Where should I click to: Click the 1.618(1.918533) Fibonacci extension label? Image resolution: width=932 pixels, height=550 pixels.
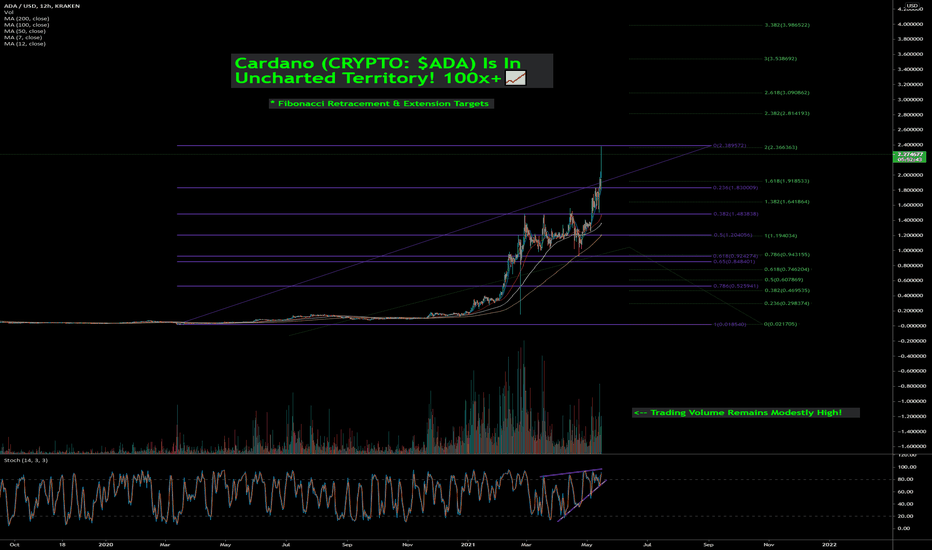[787, 181]
